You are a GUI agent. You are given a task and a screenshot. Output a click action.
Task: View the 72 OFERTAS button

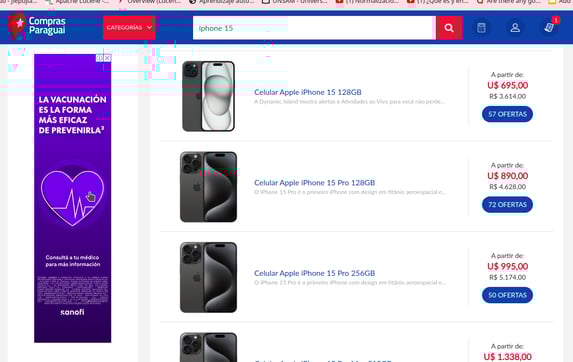[x=507, y=205]
